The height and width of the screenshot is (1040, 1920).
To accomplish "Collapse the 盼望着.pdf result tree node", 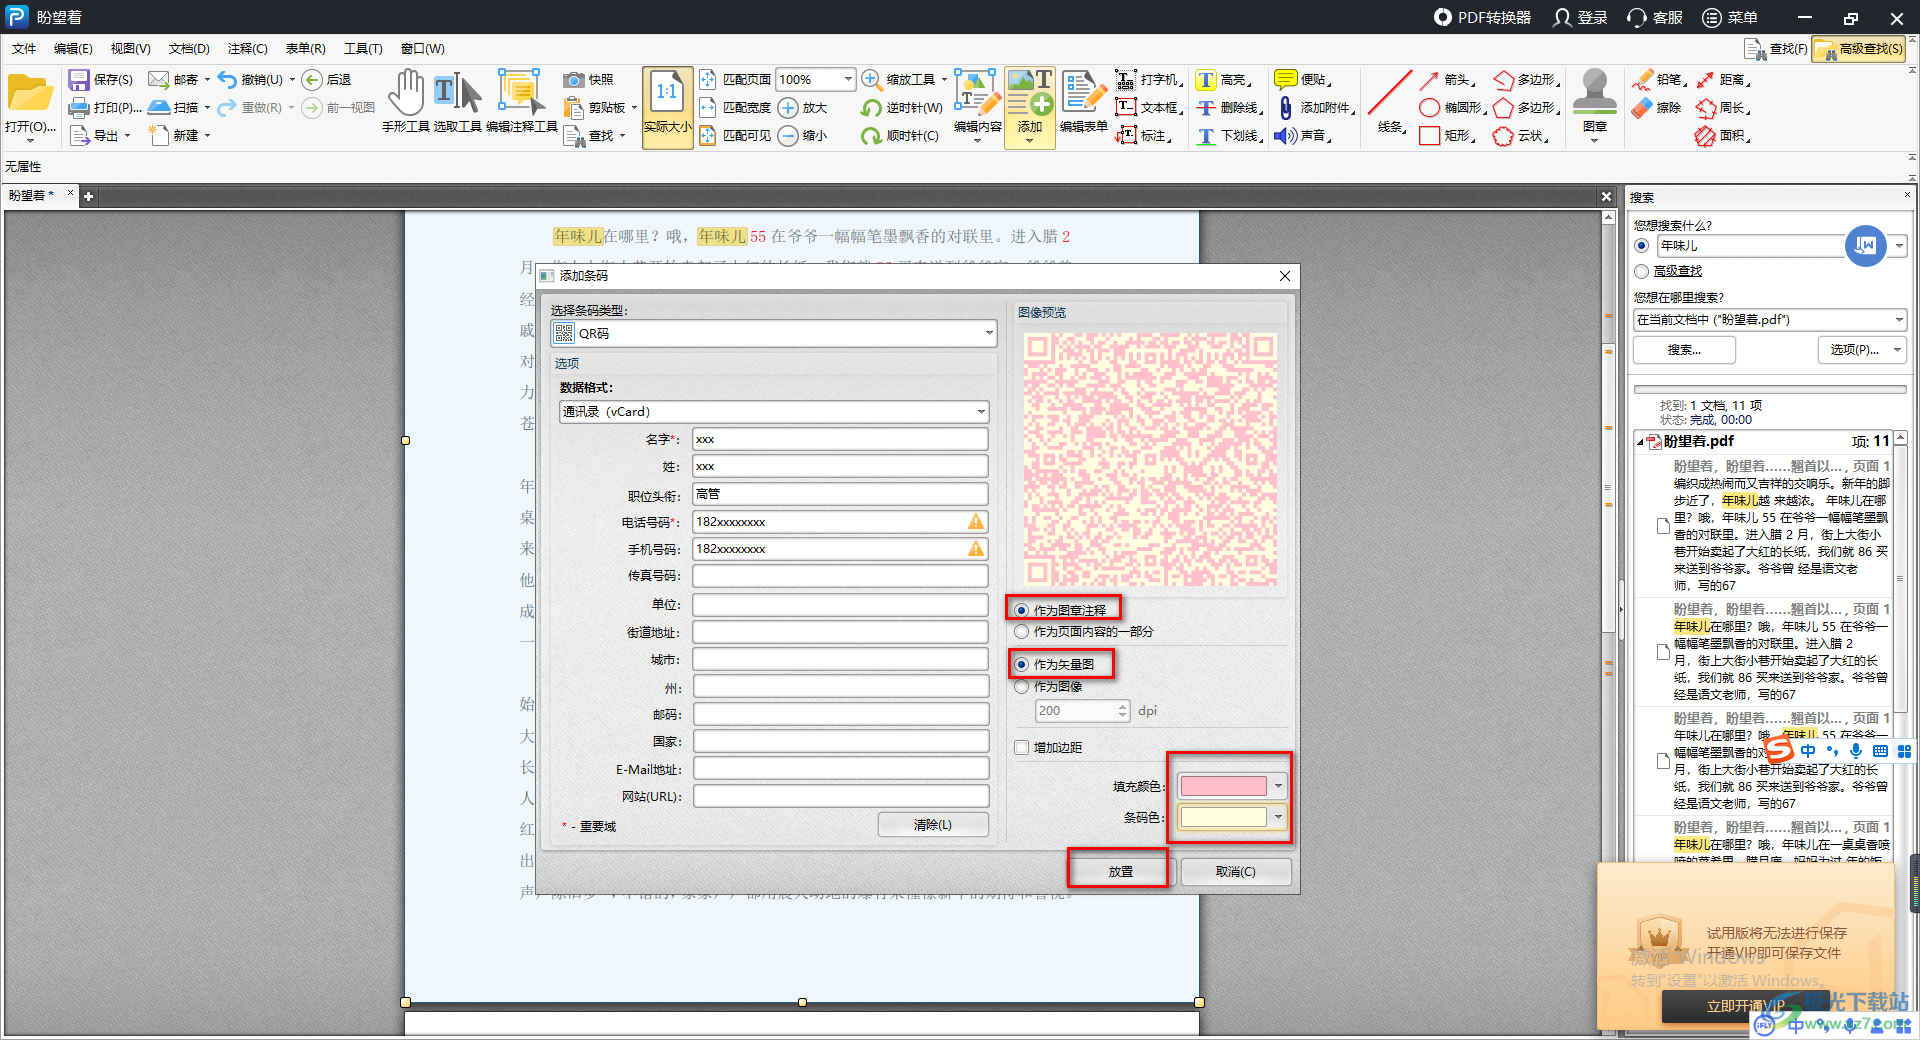I will (1641, 442).
